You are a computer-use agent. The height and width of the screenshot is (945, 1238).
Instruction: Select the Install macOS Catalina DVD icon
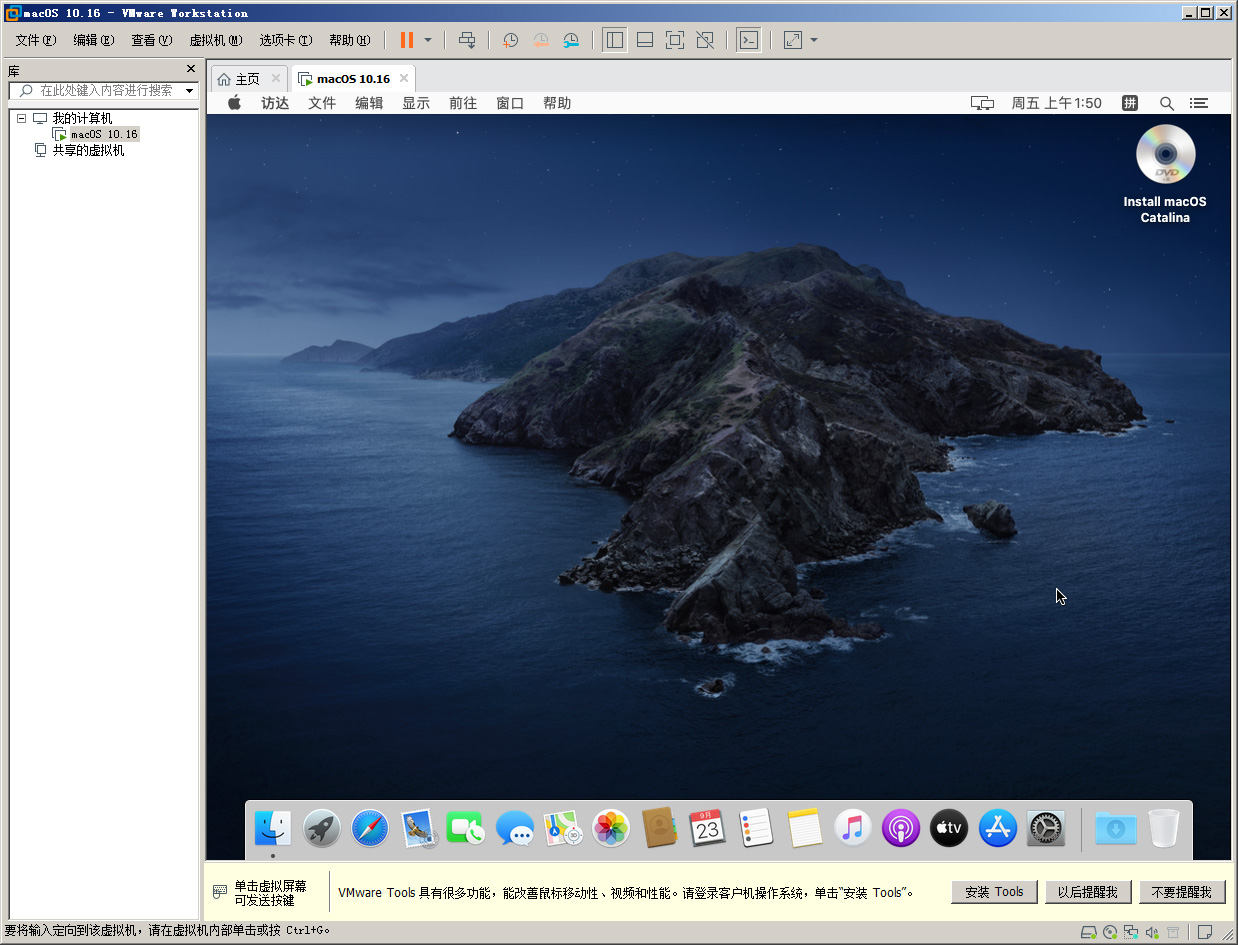point(1165,174)
